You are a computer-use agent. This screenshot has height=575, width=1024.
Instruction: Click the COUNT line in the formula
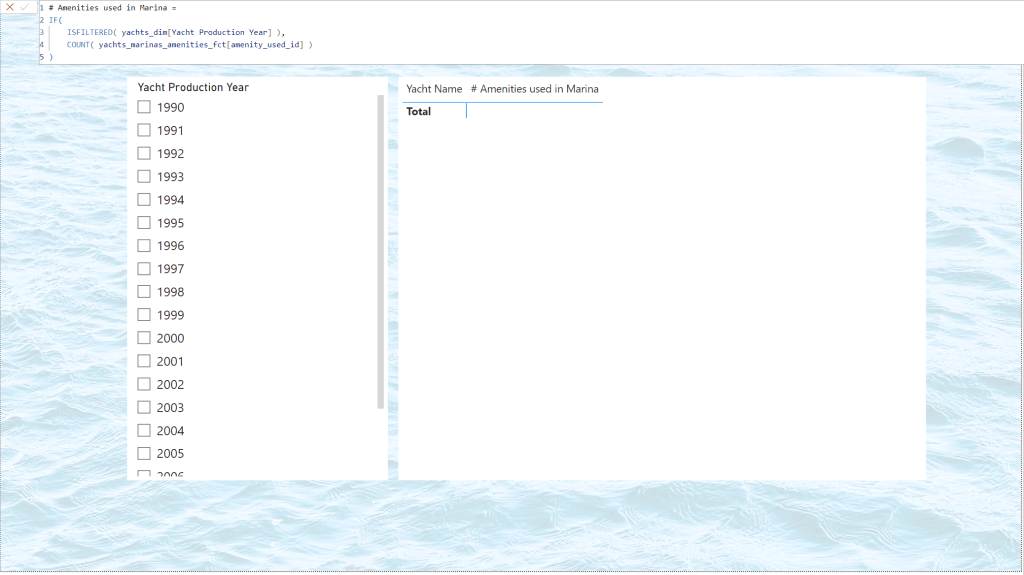pos(190,45)
